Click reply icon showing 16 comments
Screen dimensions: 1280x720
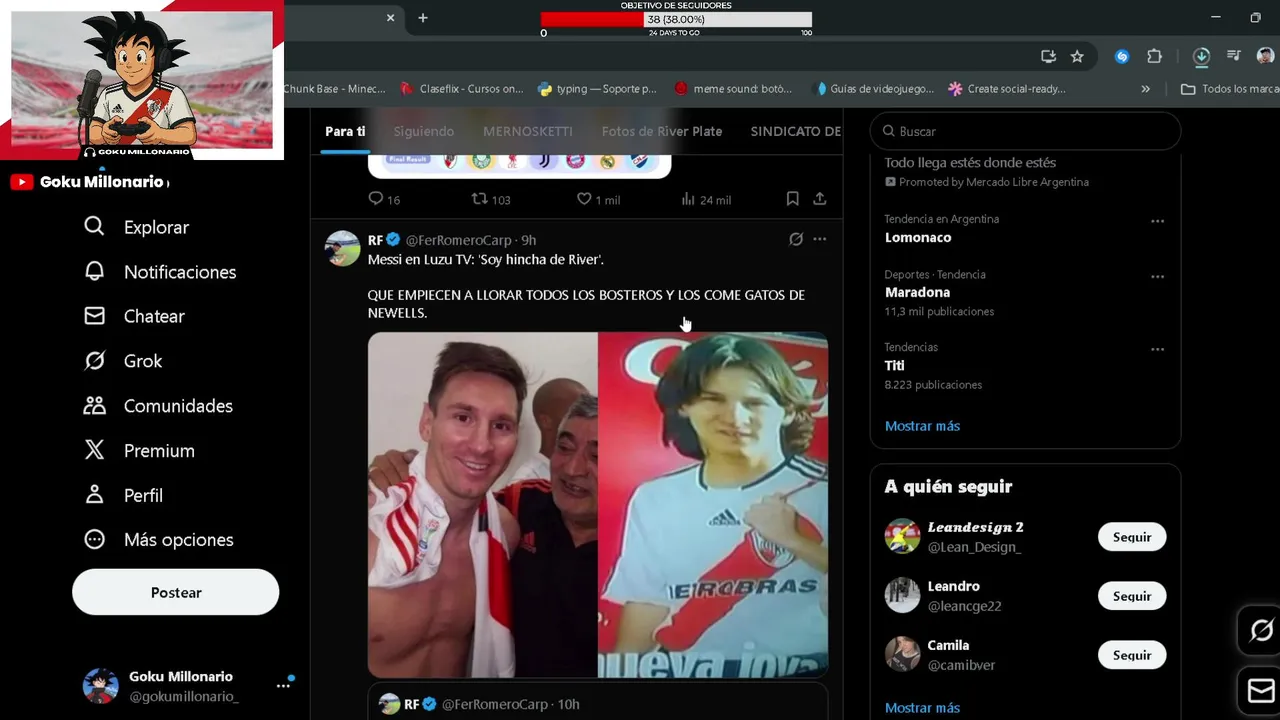pos(376,199)
